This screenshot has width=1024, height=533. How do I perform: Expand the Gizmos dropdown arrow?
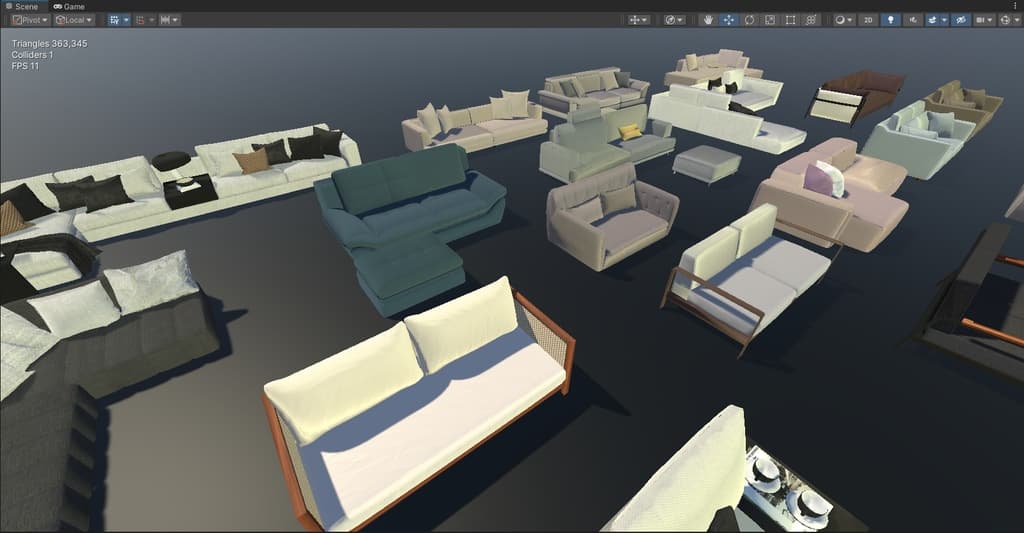coord(1016,20)
